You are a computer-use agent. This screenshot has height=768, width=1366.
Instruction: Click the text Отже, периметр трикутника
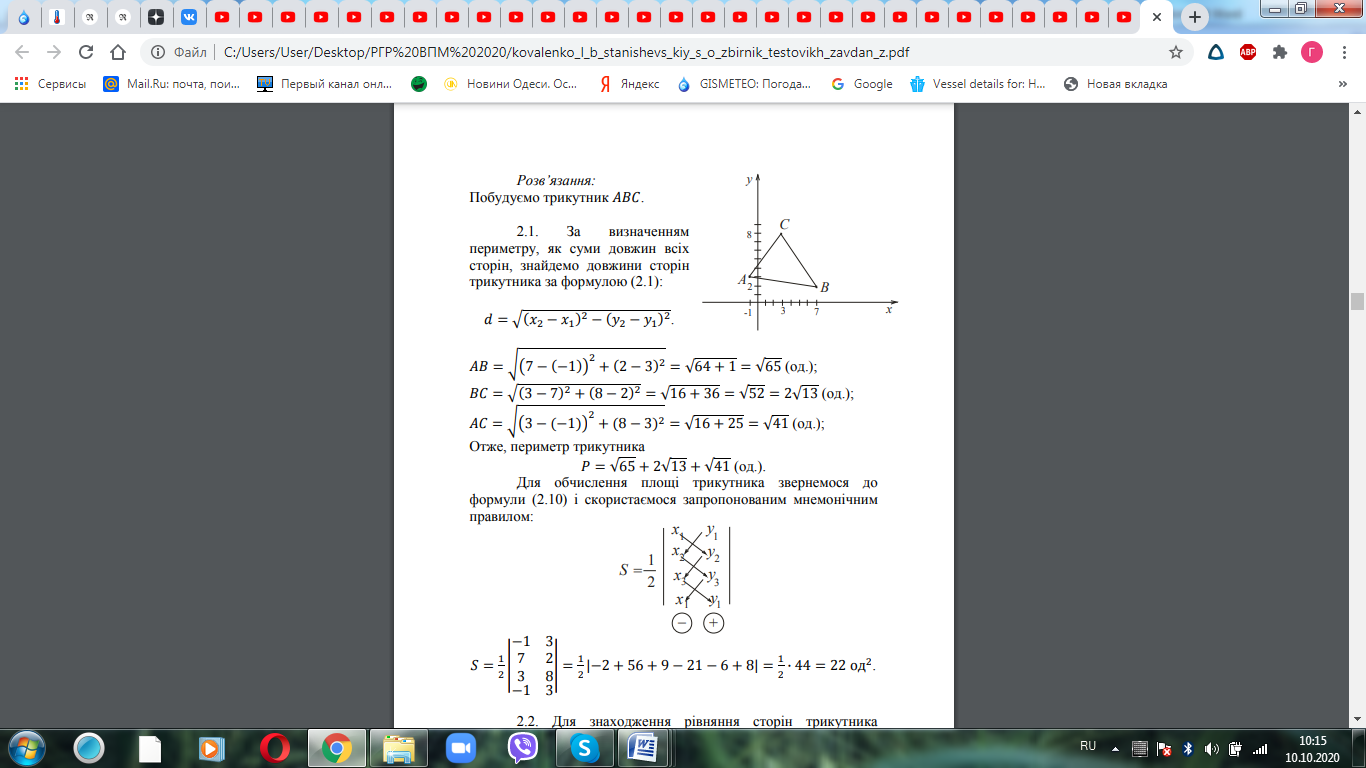(557, 447)
